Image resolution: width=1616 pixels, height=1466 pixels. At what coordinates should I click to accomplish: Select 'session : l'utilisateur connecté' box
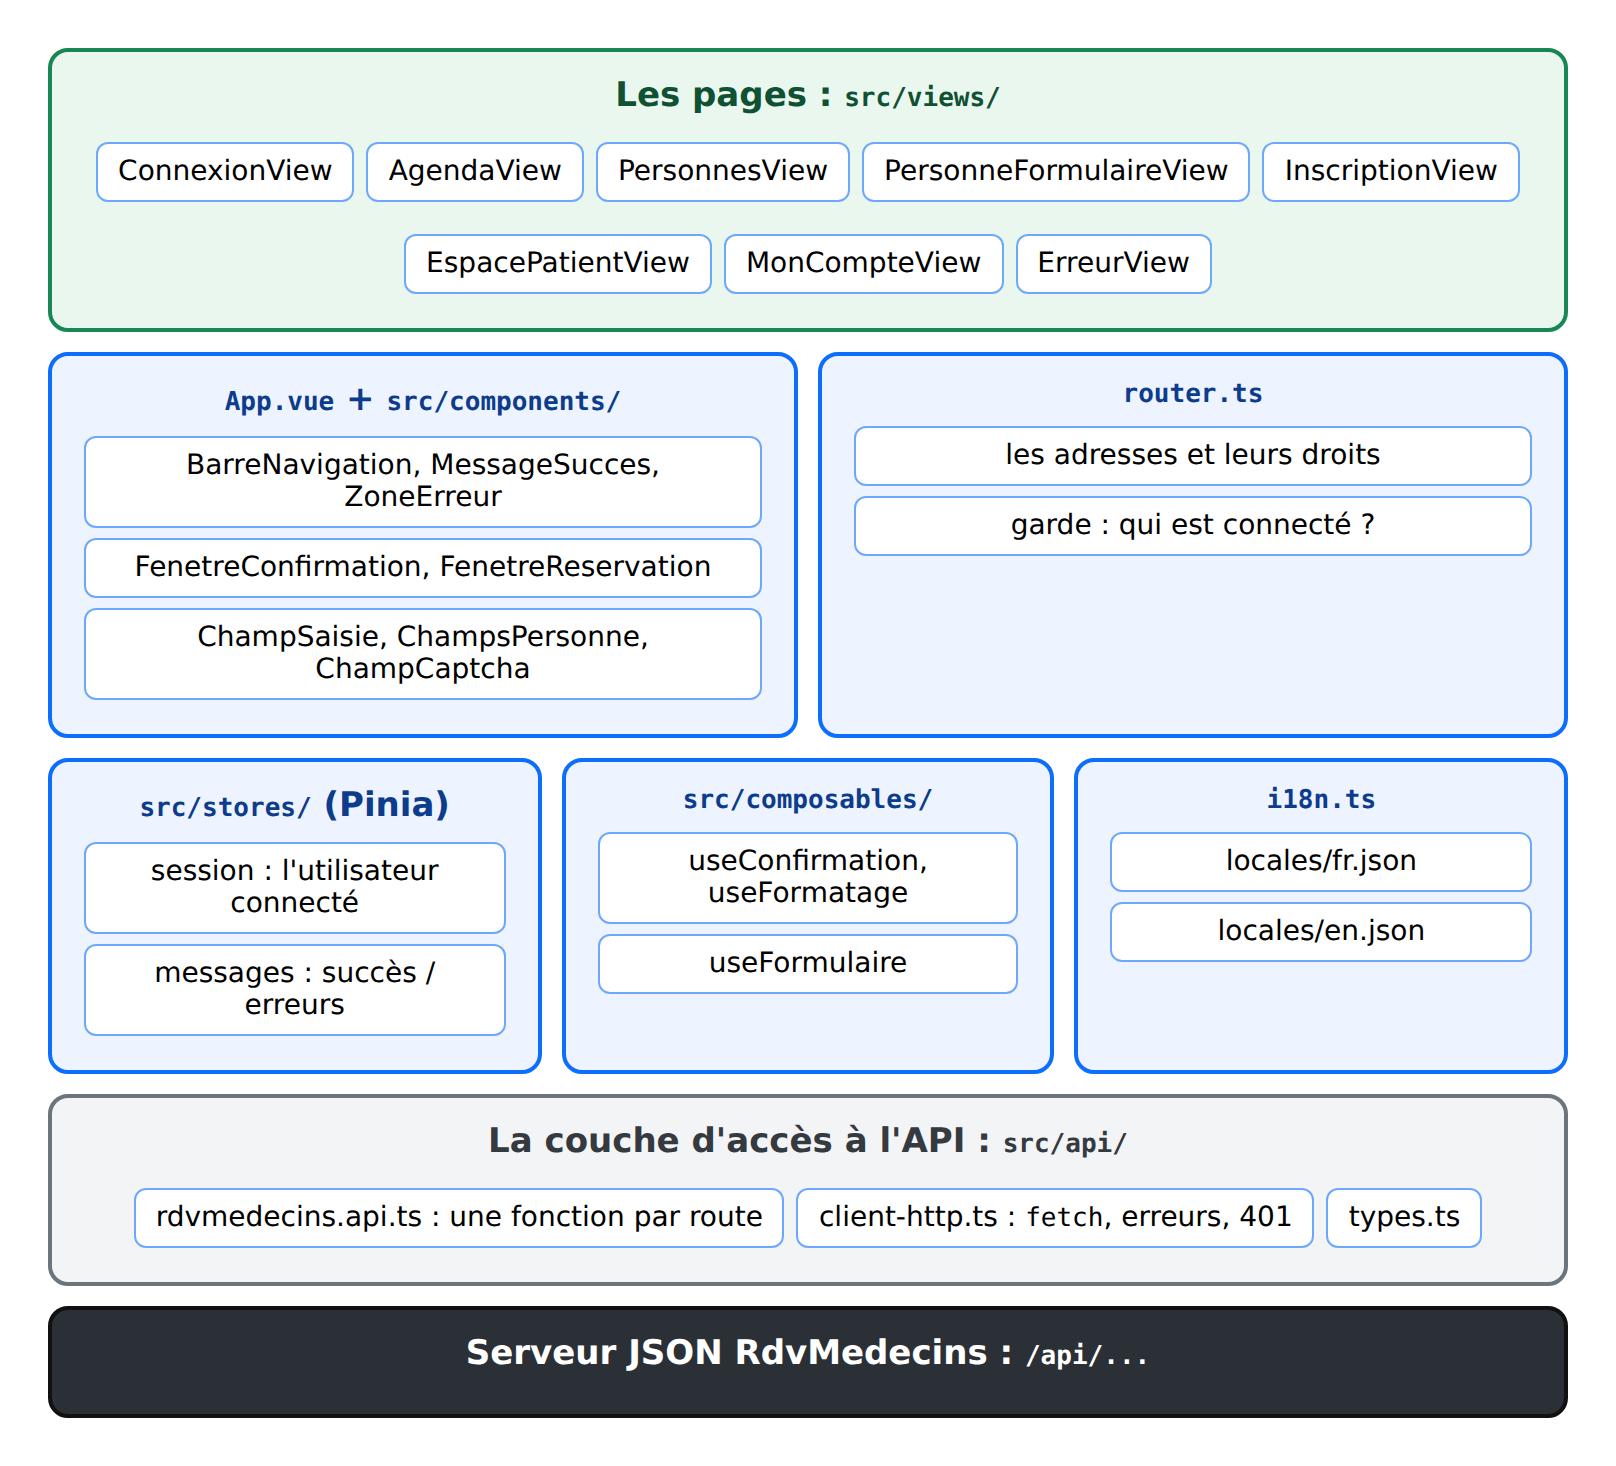click(x=295, y=888)
